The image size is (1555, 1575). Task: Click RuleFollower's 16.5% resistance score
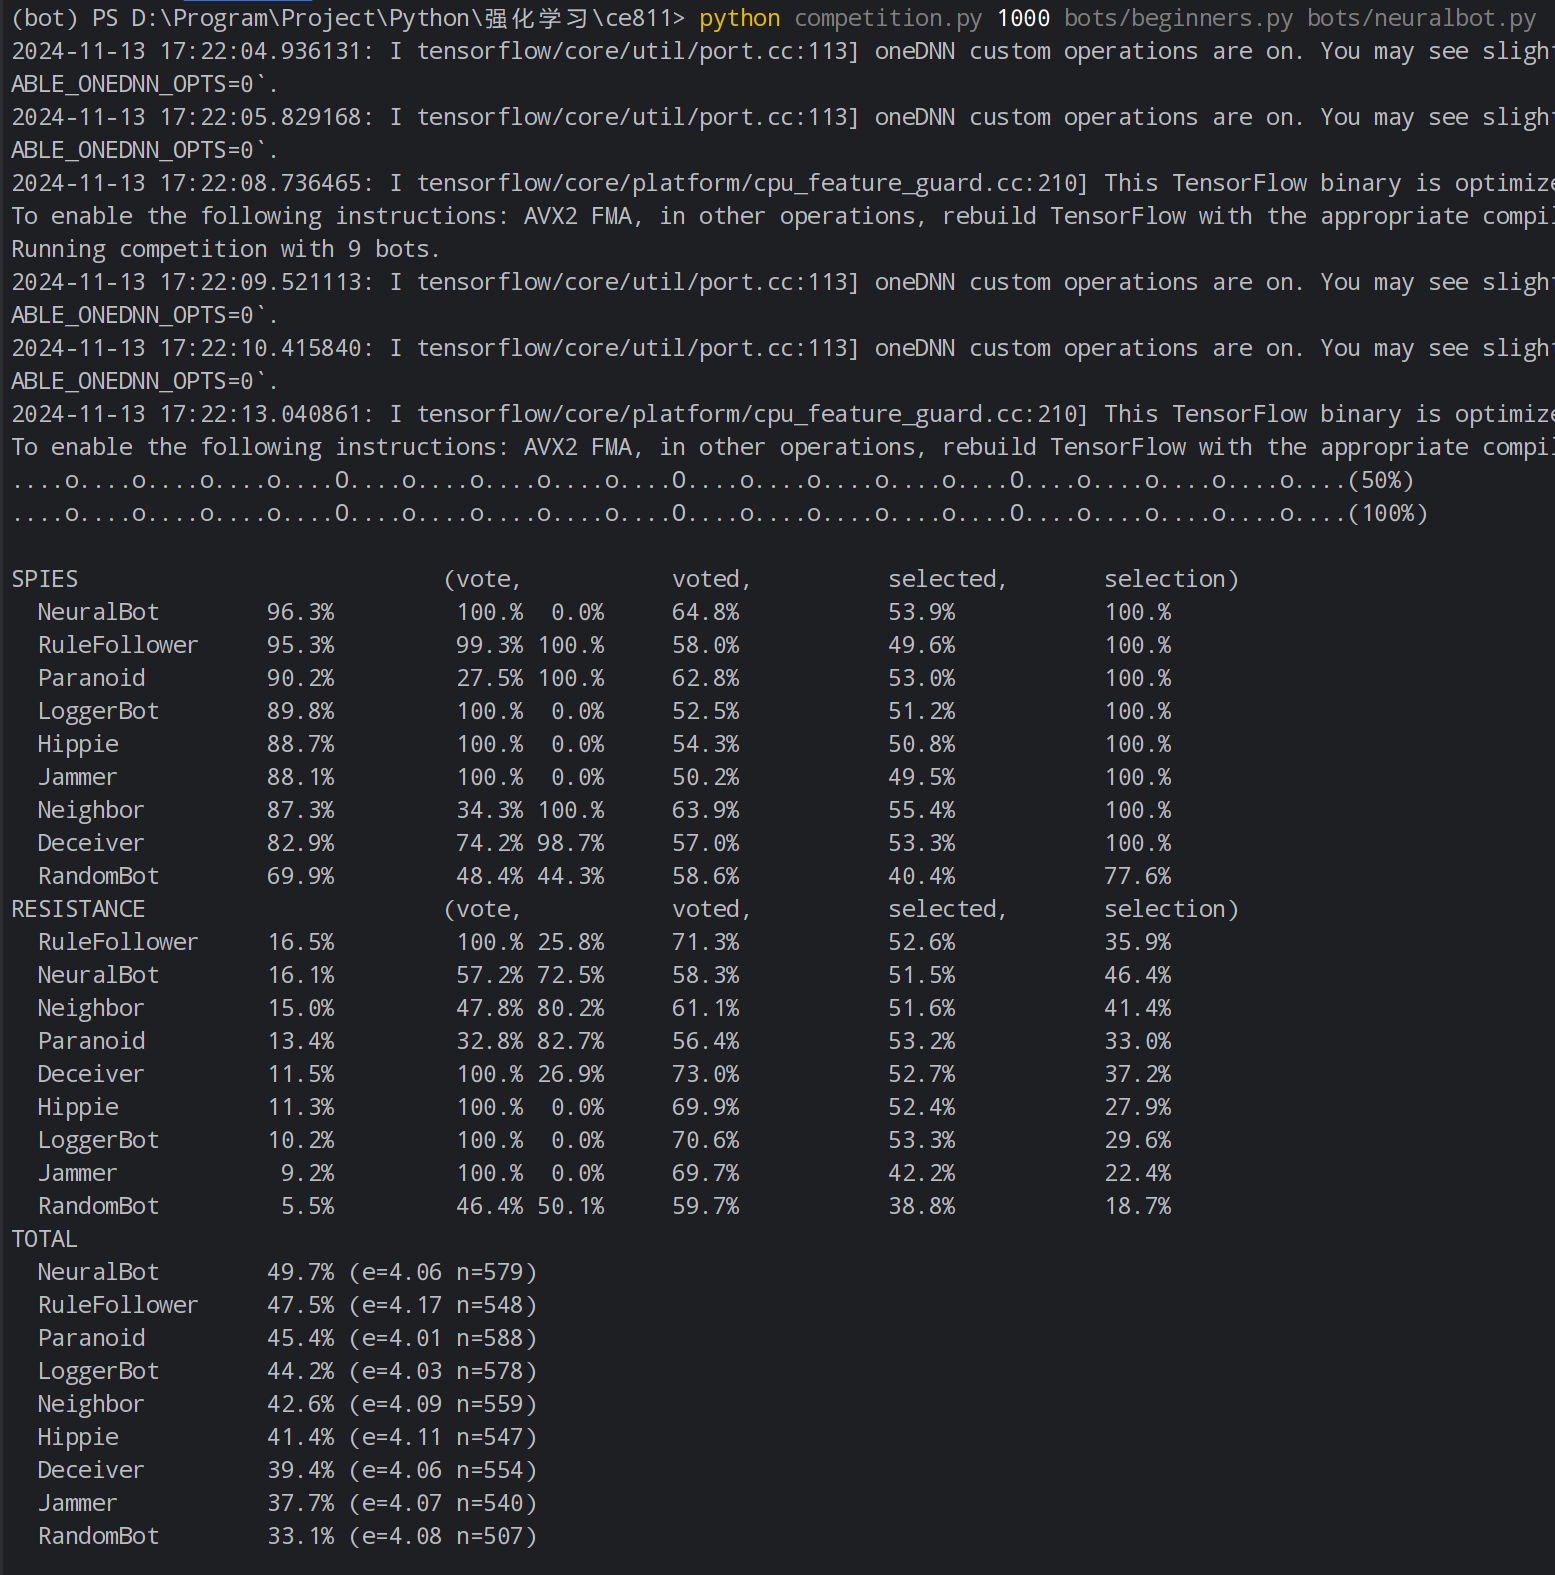pyautogui.click(x=300, y=942)
